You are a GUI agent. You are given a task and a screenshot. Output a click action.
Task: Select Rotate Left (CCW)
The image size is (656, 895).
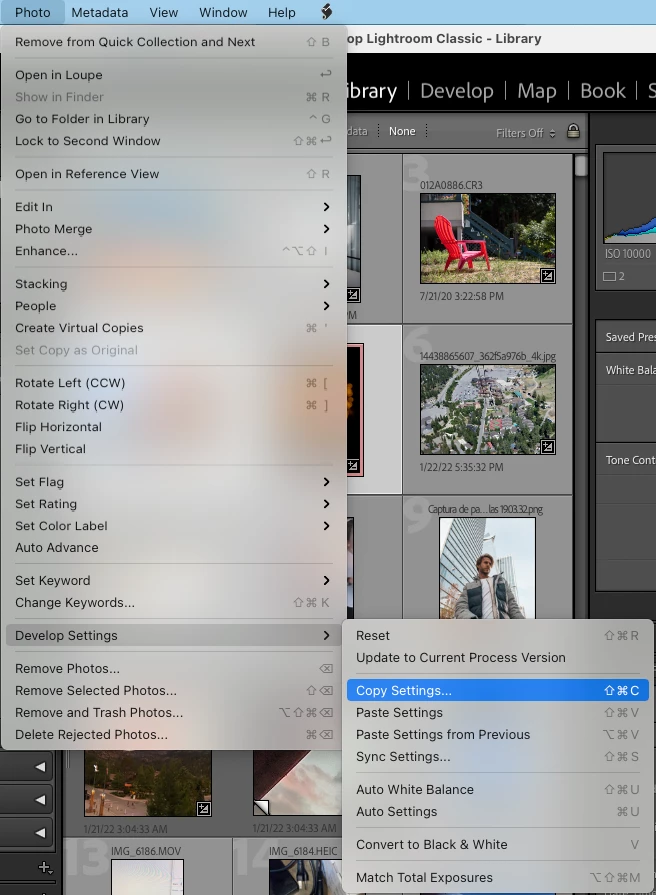click(172, 383)
